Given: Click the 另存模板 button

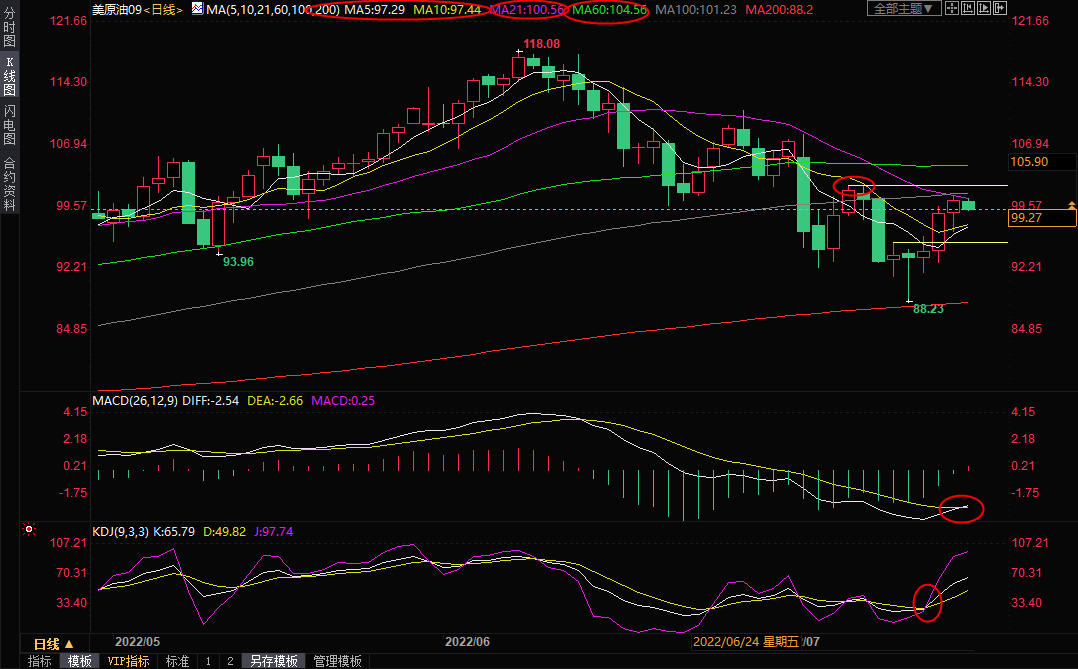Looking at the screenshot, I should coord(274,661).
